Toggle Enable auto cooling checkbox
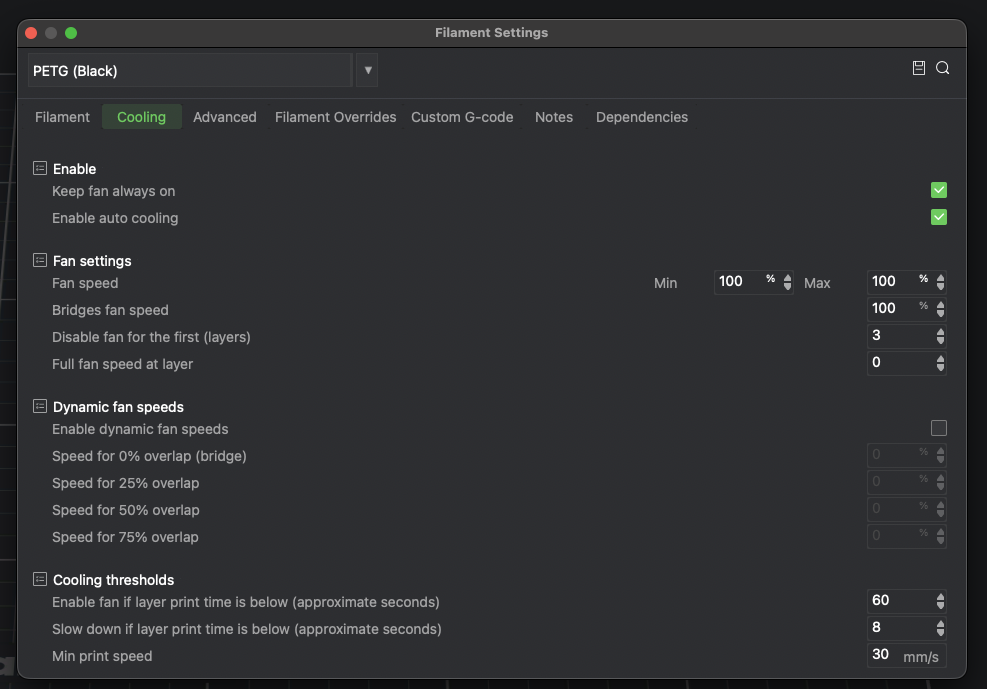This screenshot has width=987, height=689. (x=939, y=217)
